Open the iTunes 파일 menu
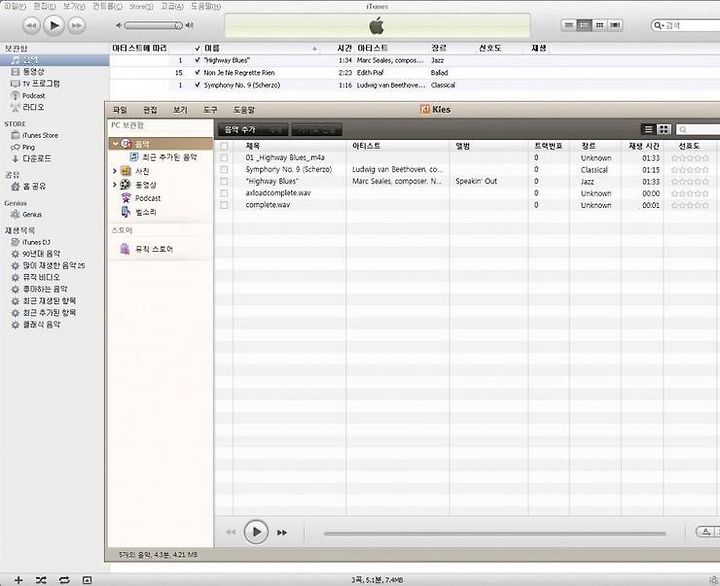Viewport: 720px width, 586px height. [x=15, y=6]
